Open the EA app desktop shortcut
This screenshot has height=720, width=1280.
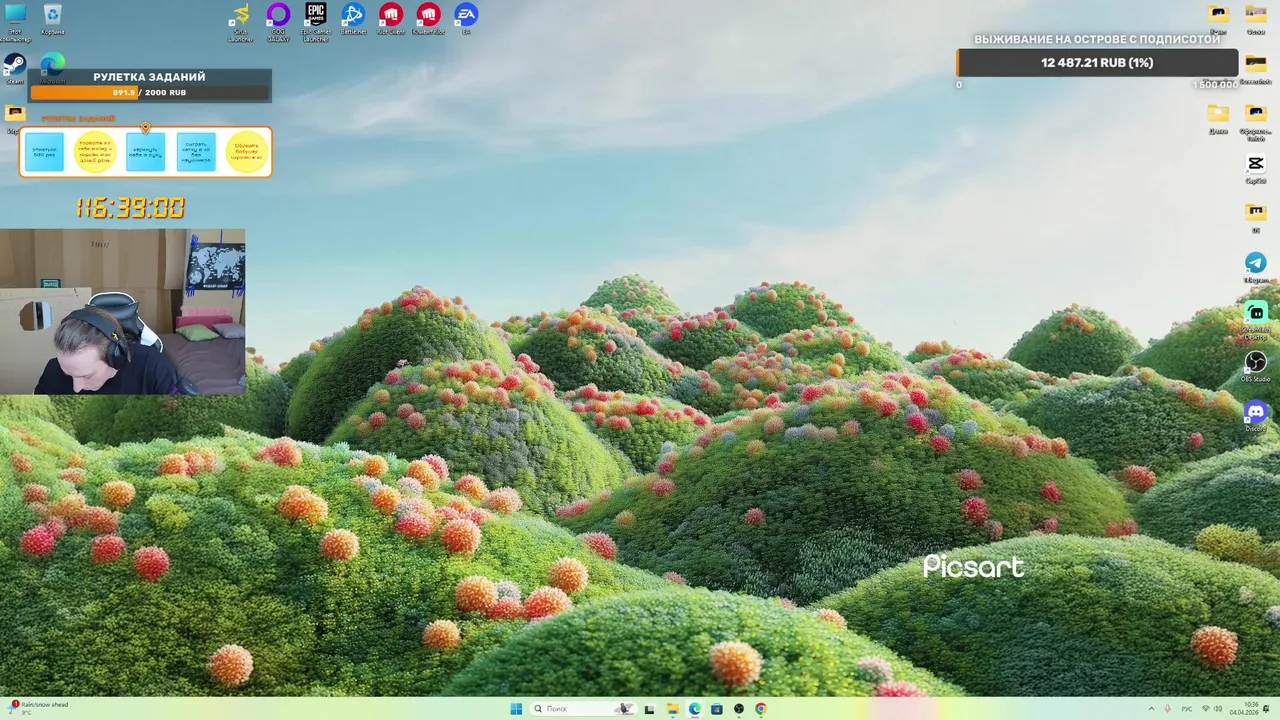pos(466,19)
